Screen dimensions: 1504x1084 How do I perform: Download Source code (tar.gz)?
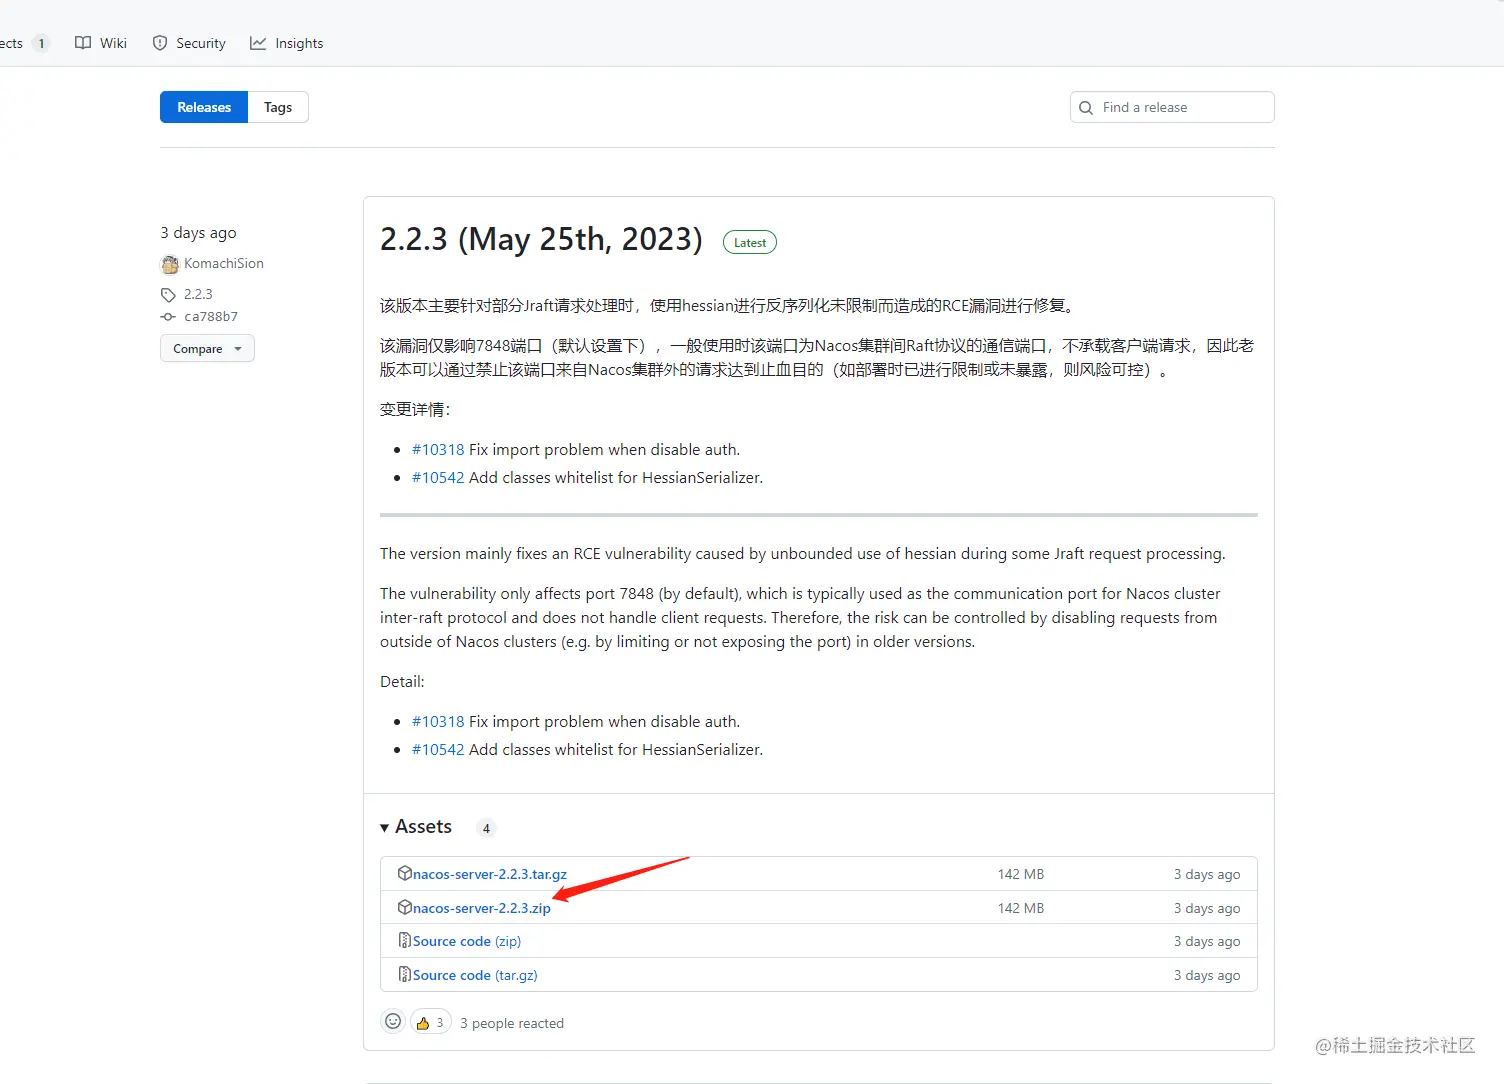point(475,975)
